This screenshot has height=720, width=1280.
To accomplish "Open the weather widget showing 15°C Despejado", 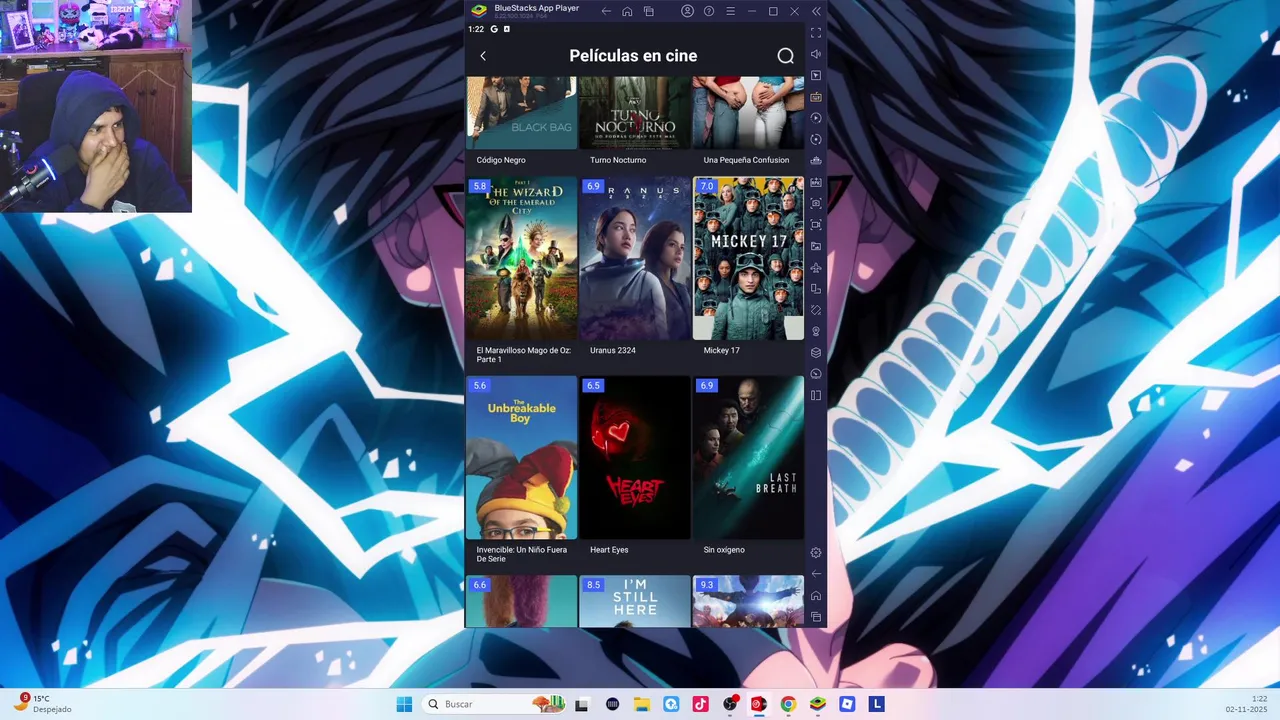I will pyautogui.click(x=41, y=704).
